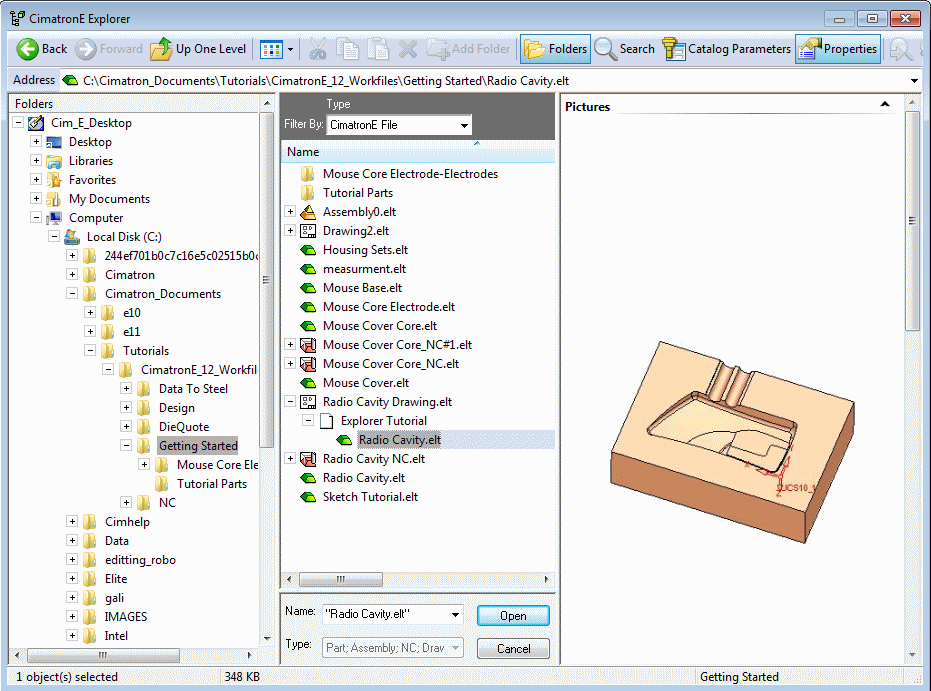Click the file list horizontal scrollbar
This screenshot has width=931, height=691.
coord(417,580)
